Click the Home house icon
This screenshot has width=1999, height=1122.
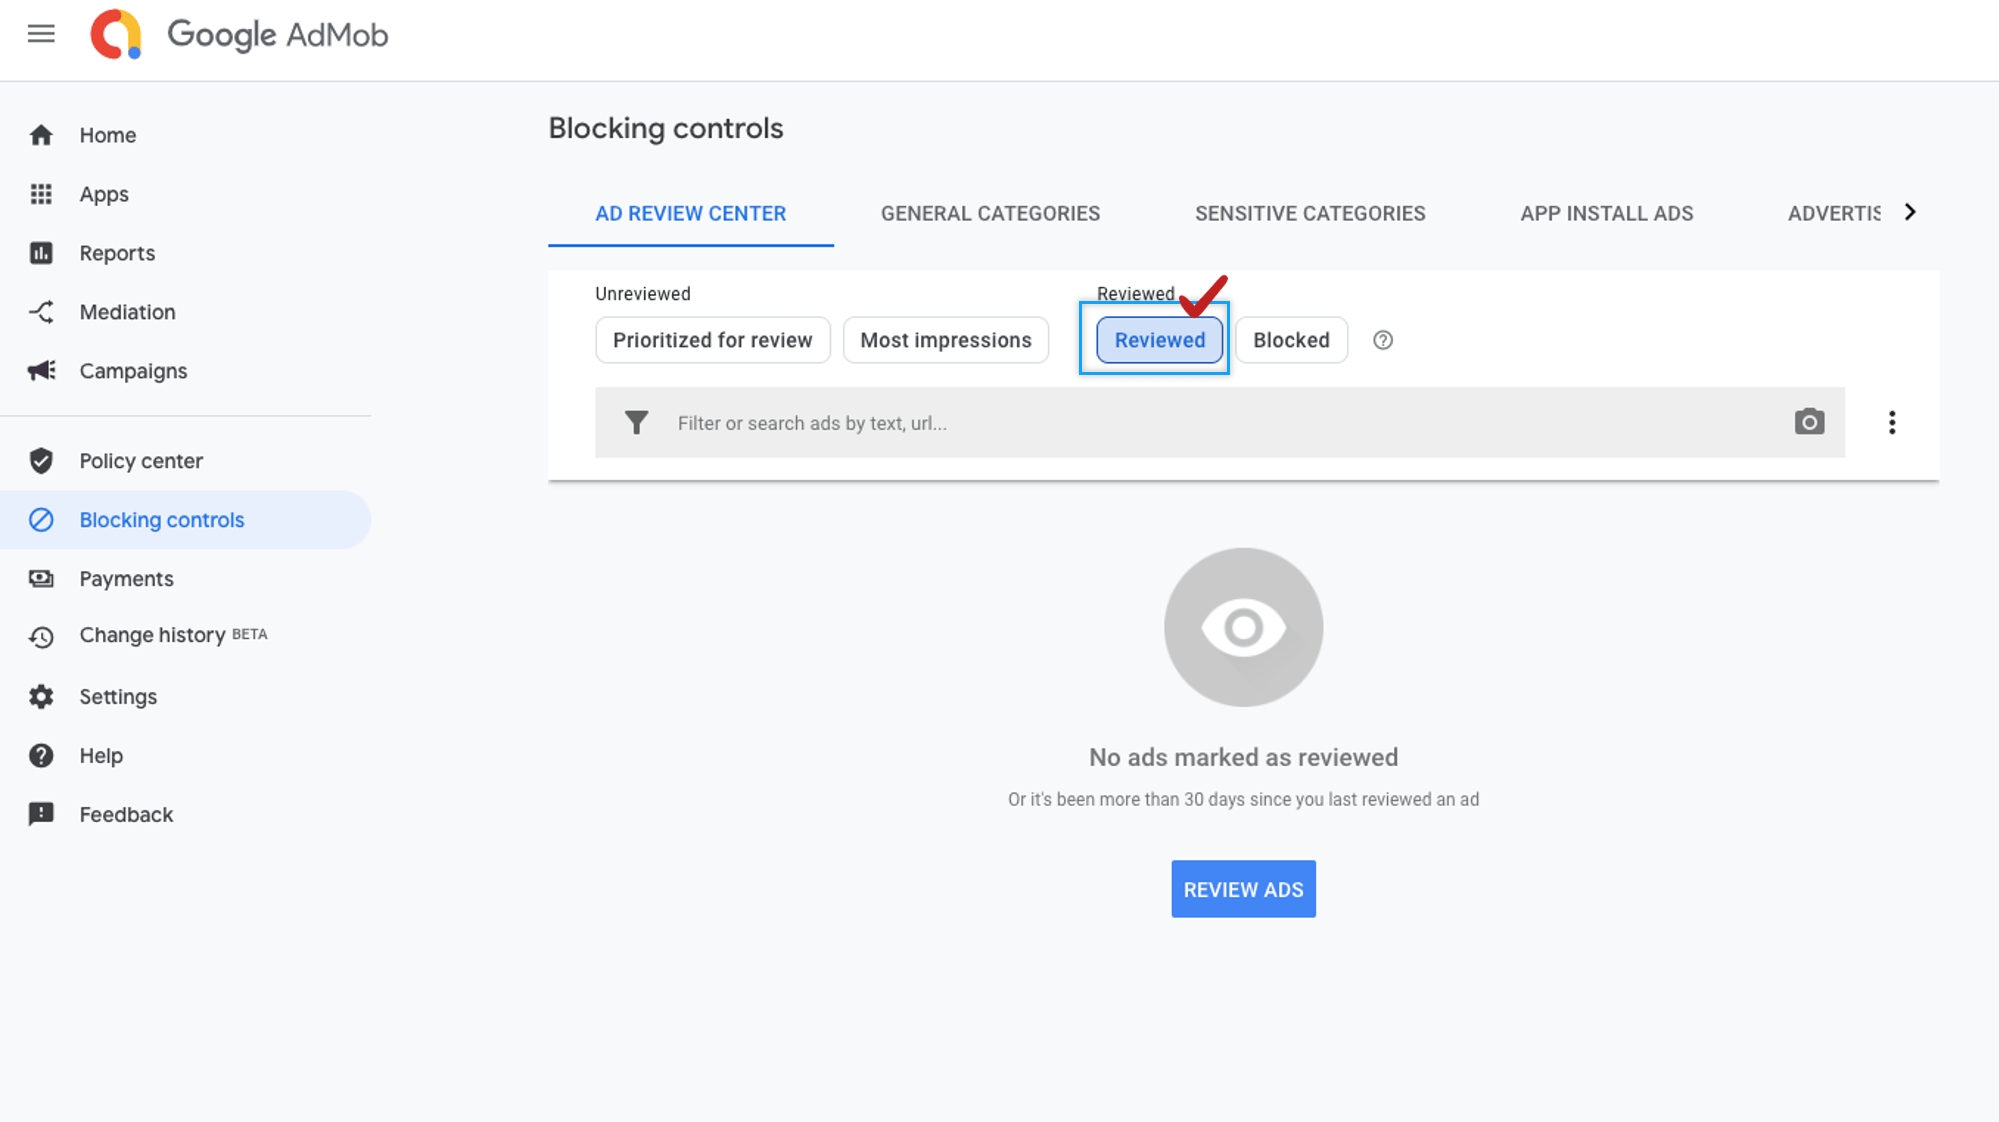point(41,135)
